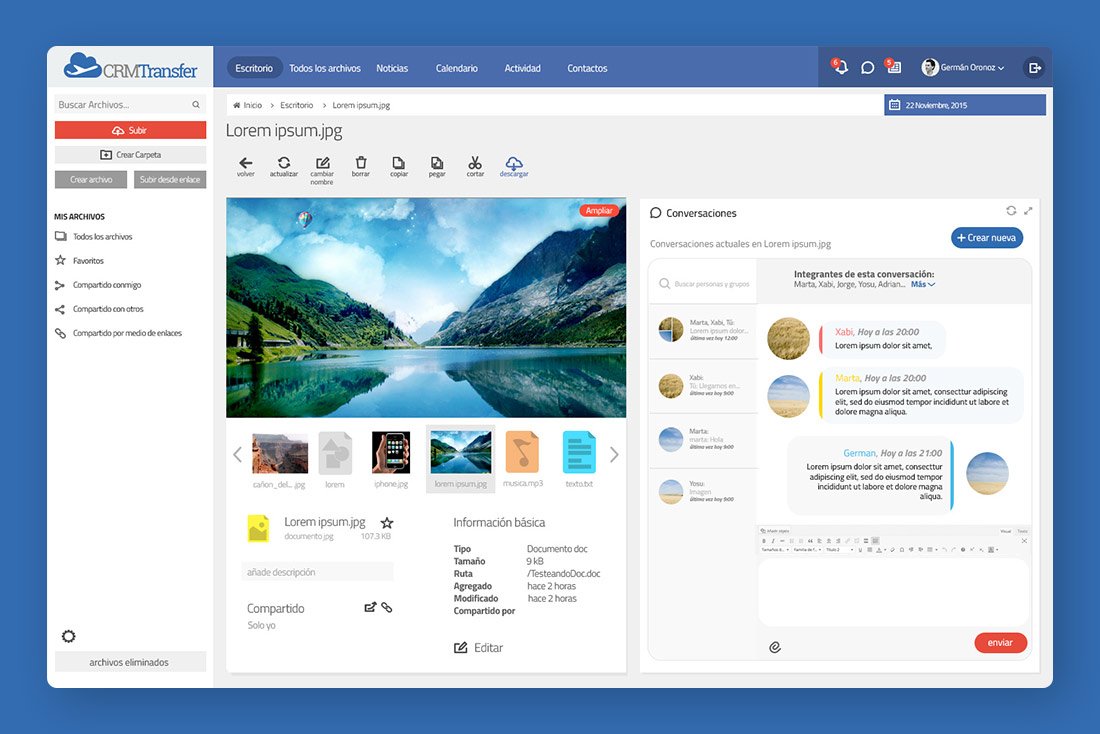Open the Actividad tab
Image resolution: width=1100 pixels, height=734 pixels.
click(523, 68)
